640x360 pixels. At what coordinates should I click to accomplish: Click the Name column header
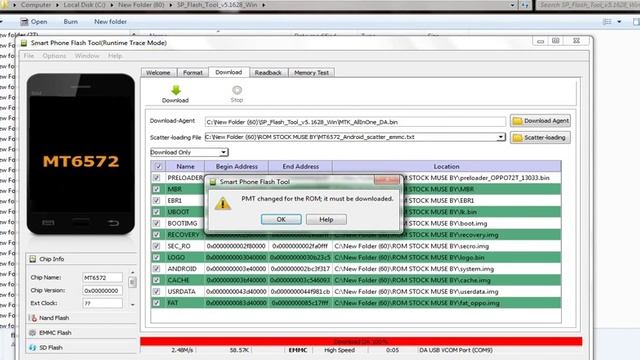185,167
